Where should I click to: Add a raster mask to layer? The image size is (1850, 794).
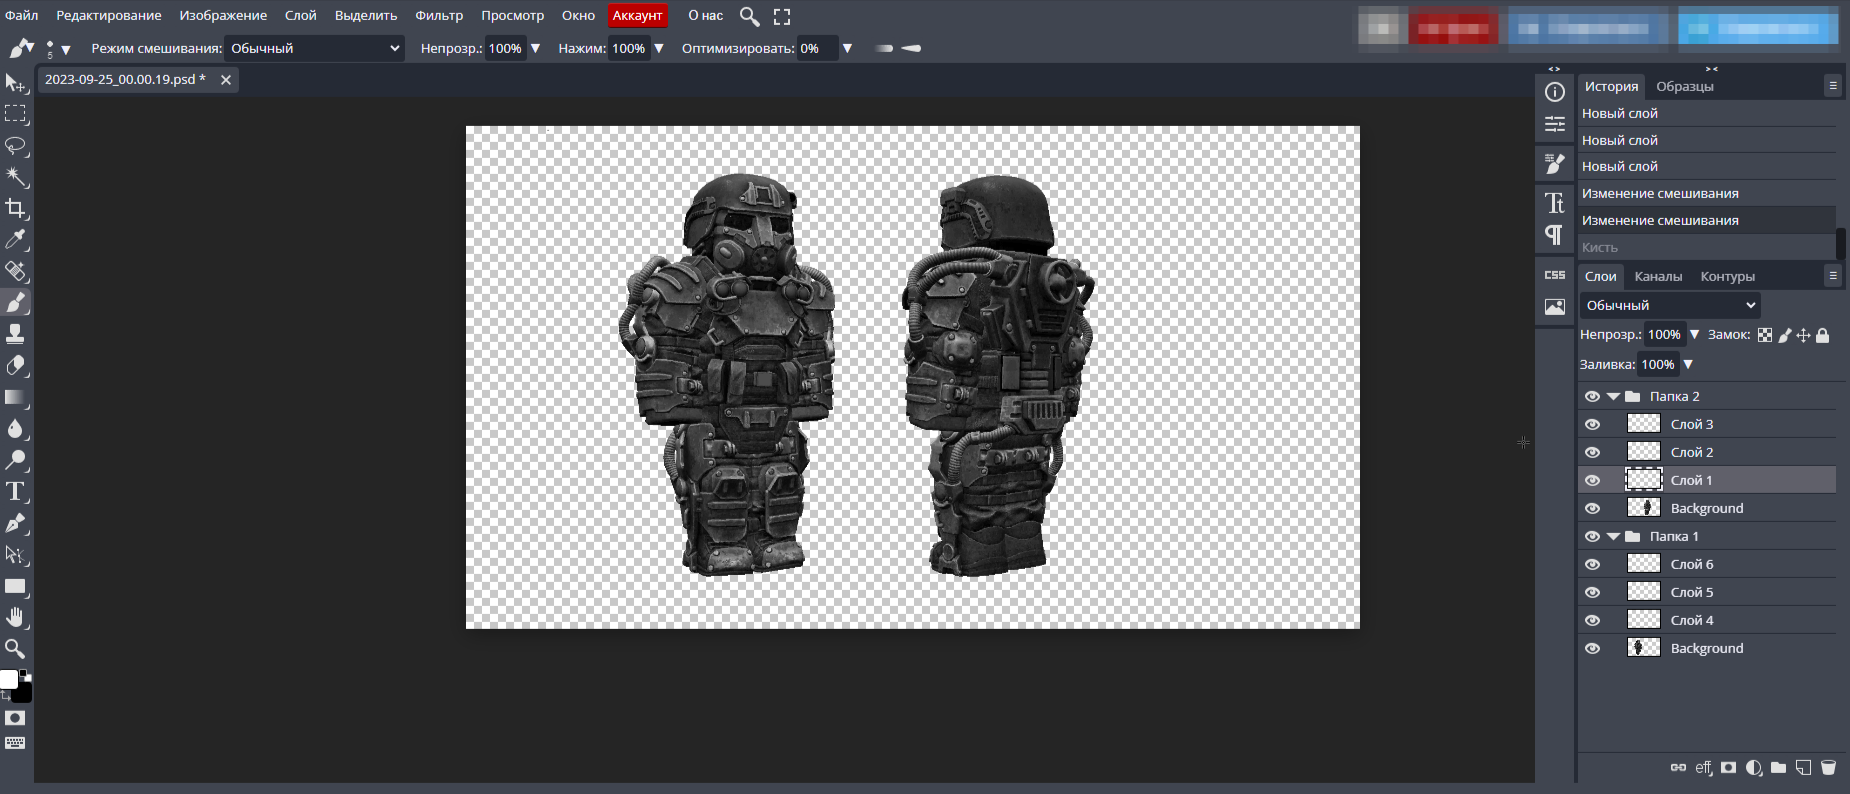tap(1728, 767)
